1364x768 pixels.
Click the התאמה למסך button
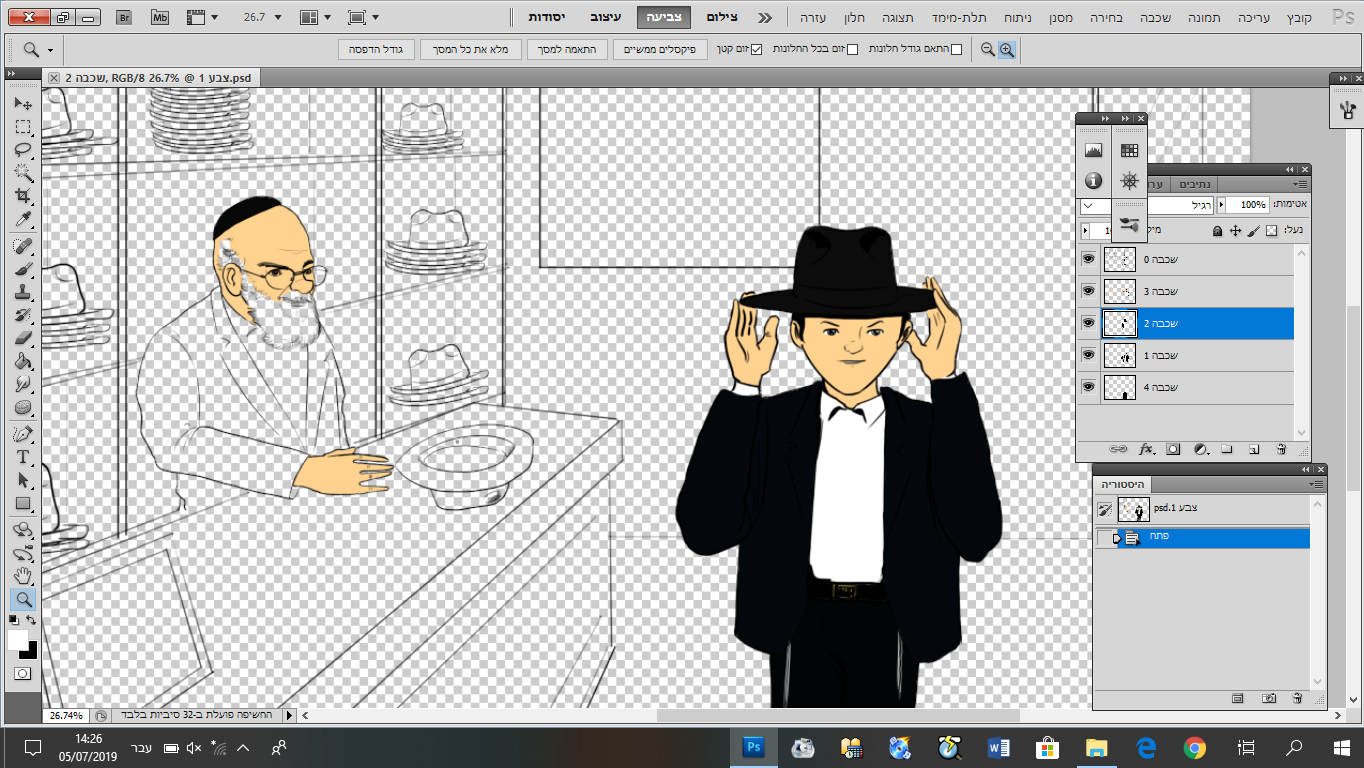(x=568, y=49)
